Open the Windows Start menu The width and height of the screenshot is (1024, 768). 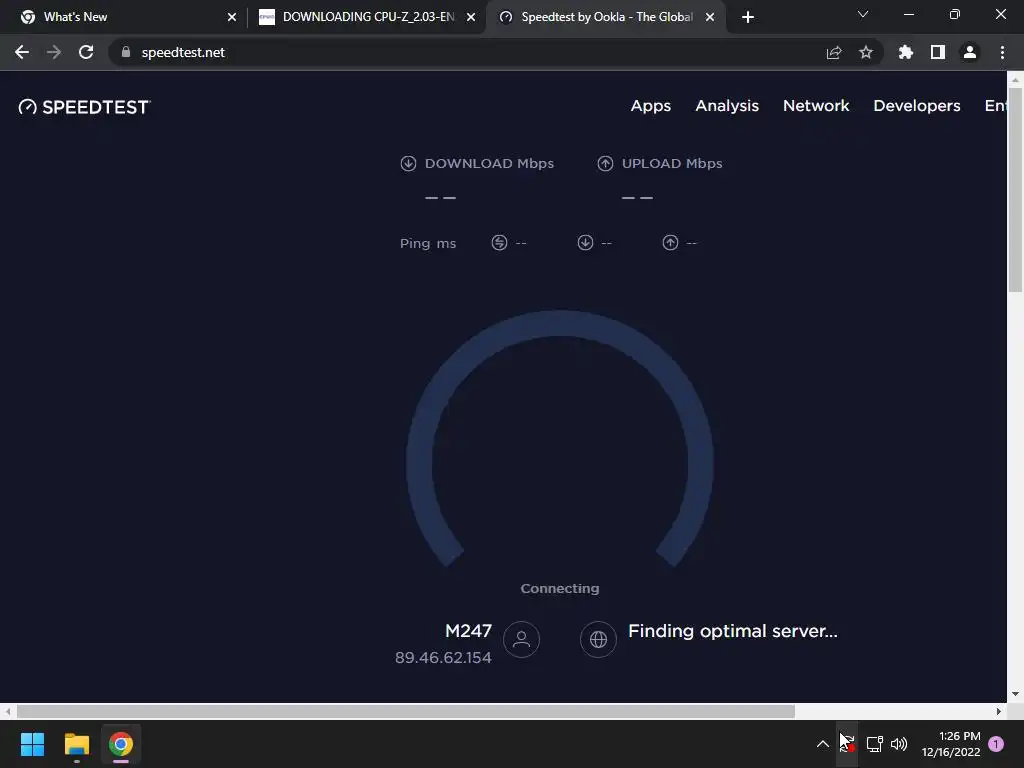(x=32, y=744)
